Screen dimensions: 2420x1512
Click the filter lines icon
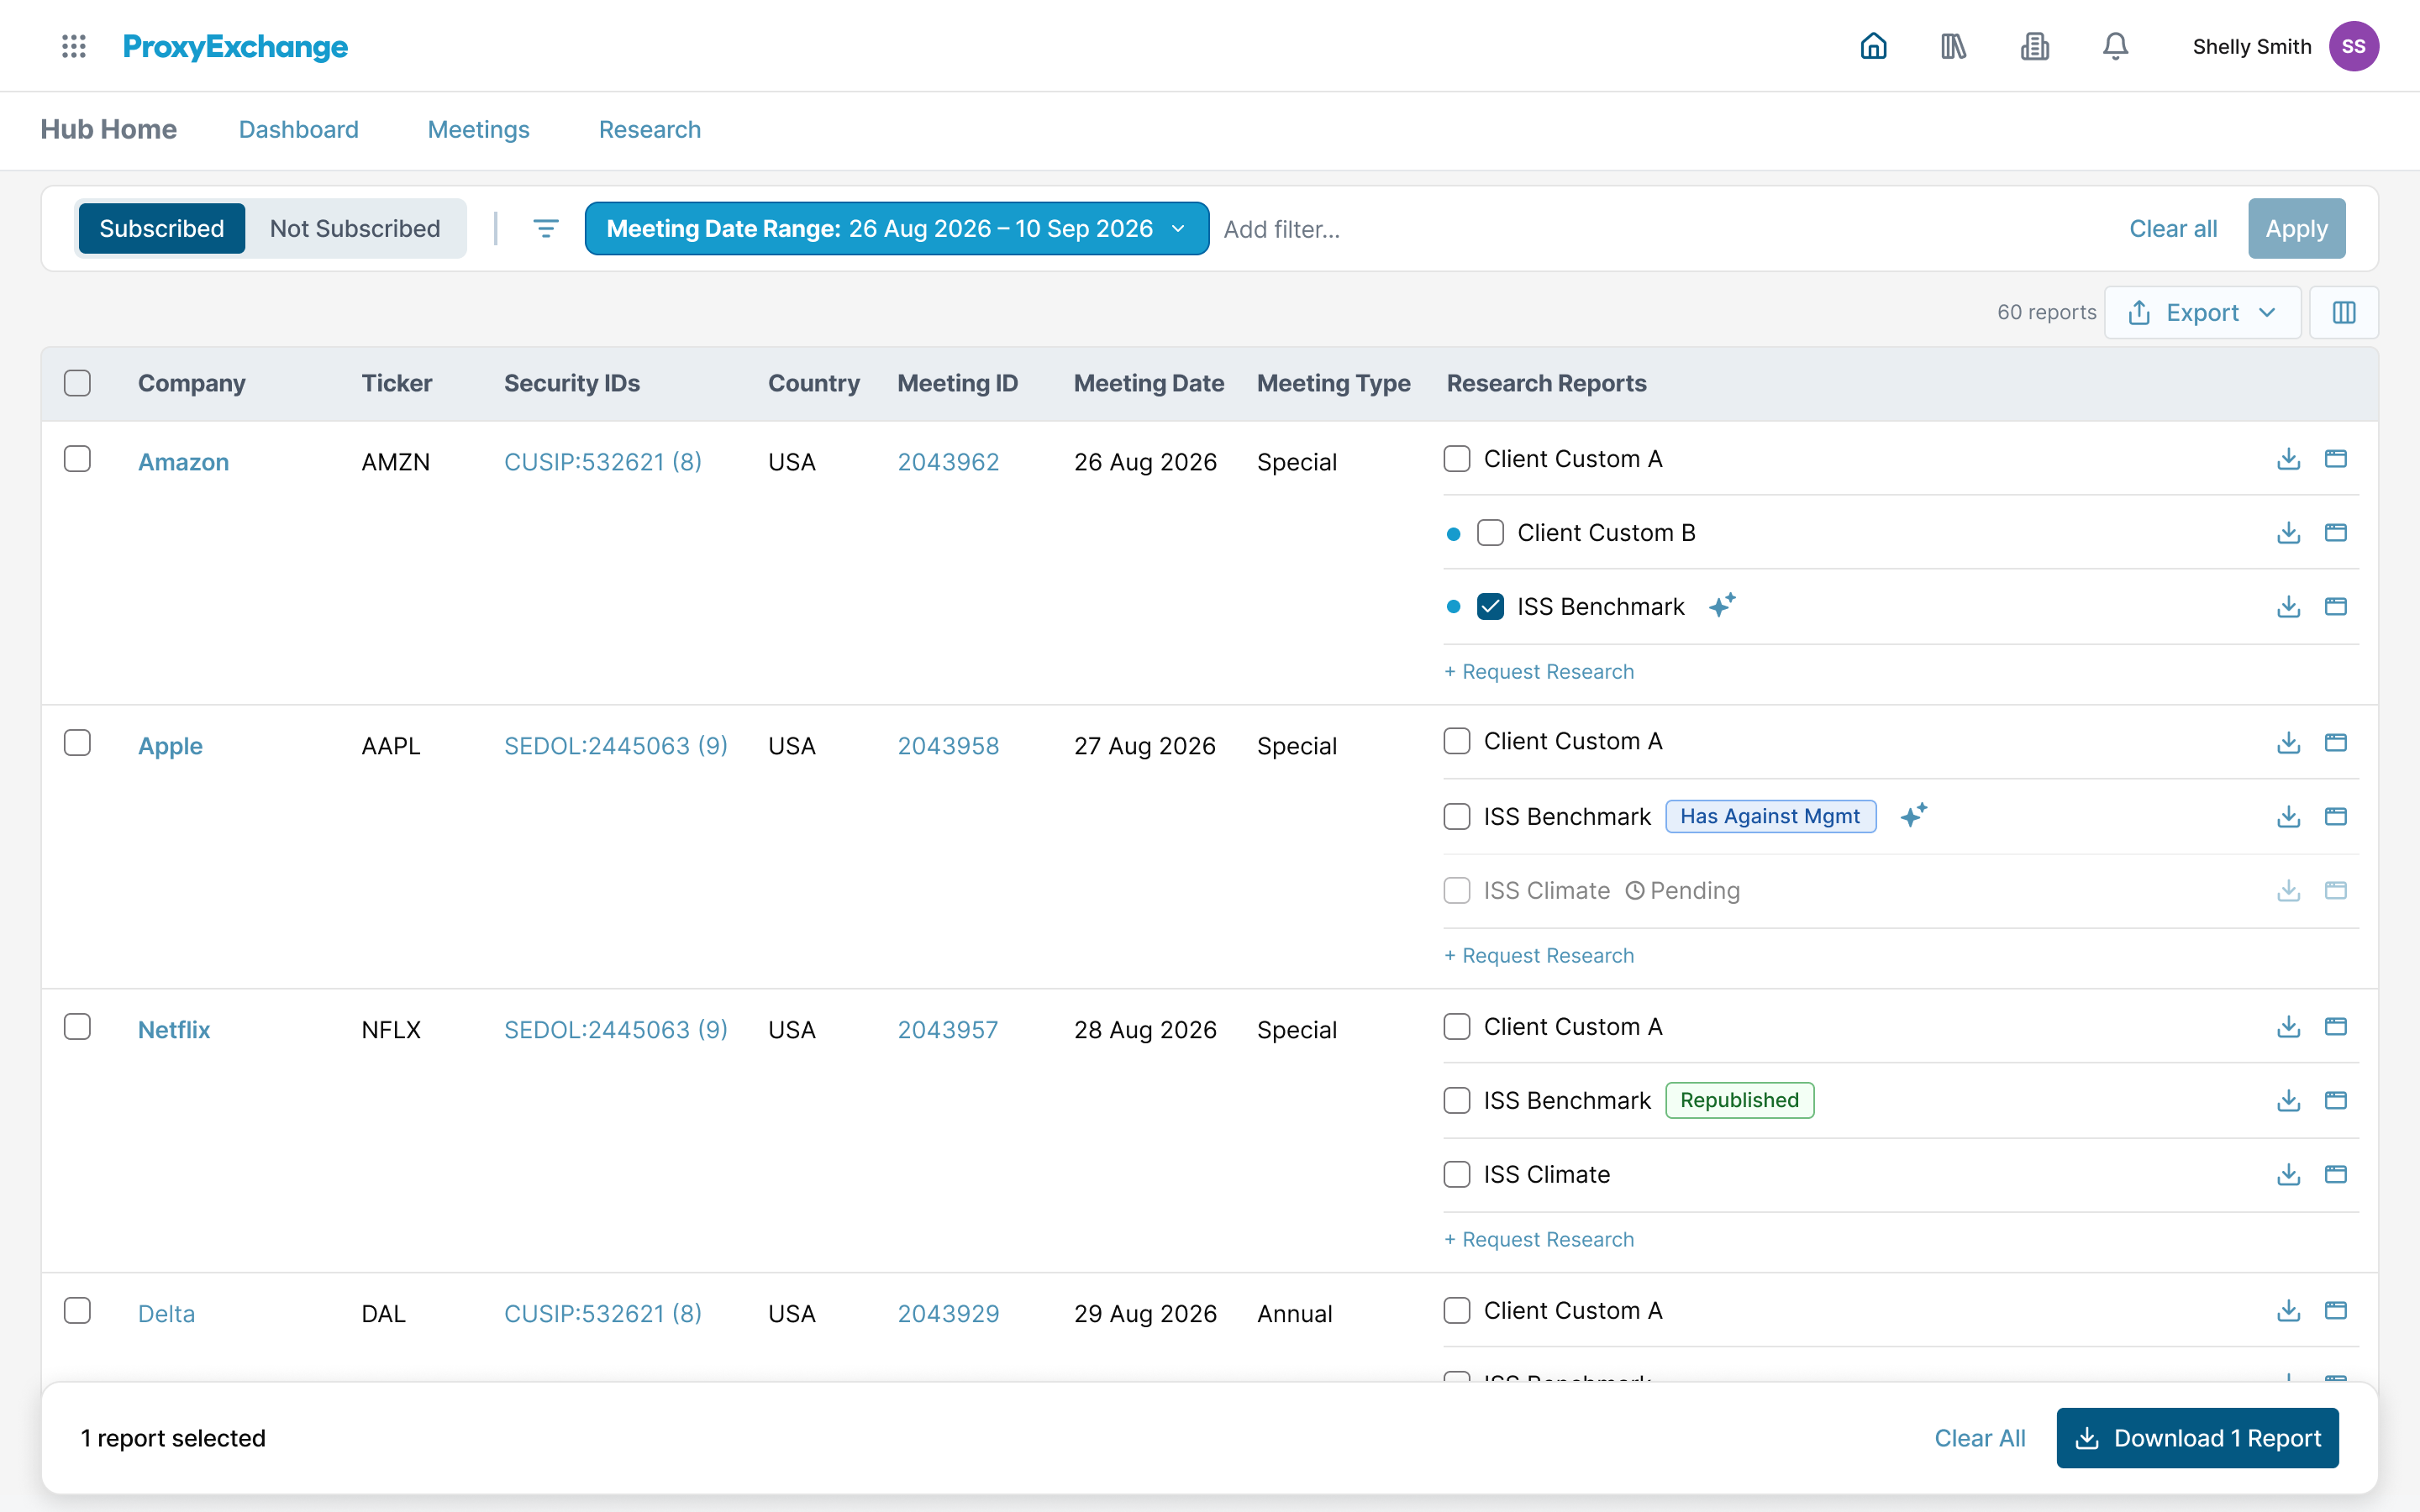[545, 229]
